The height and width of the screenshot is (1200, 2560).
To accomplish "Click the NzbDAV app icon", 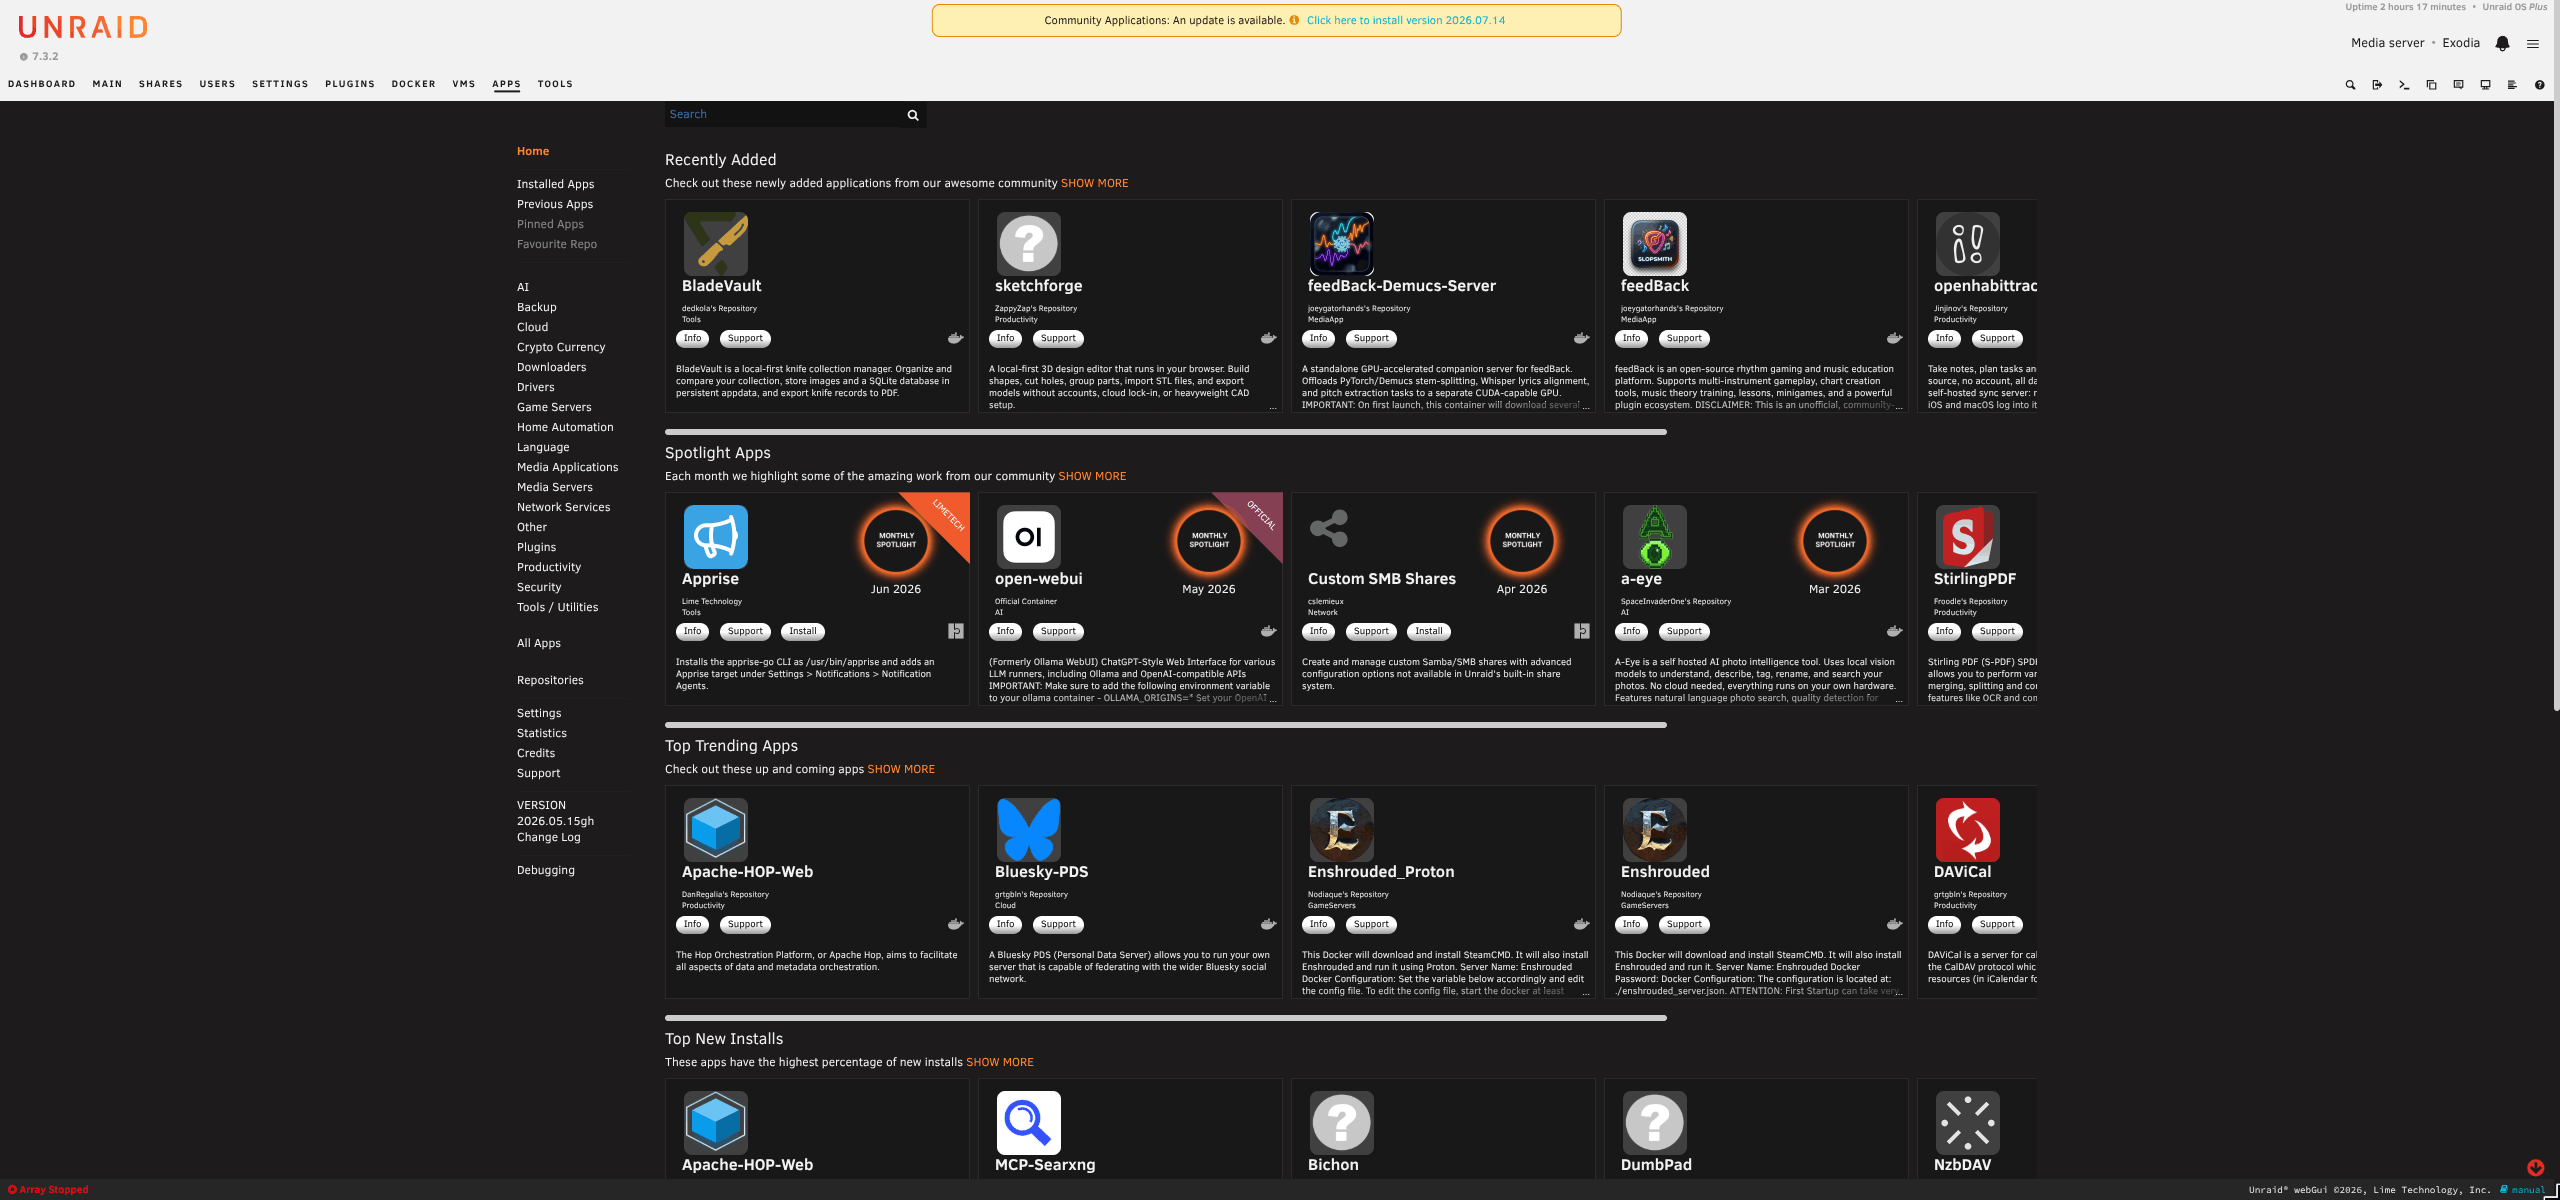I will (1967, 1122).
